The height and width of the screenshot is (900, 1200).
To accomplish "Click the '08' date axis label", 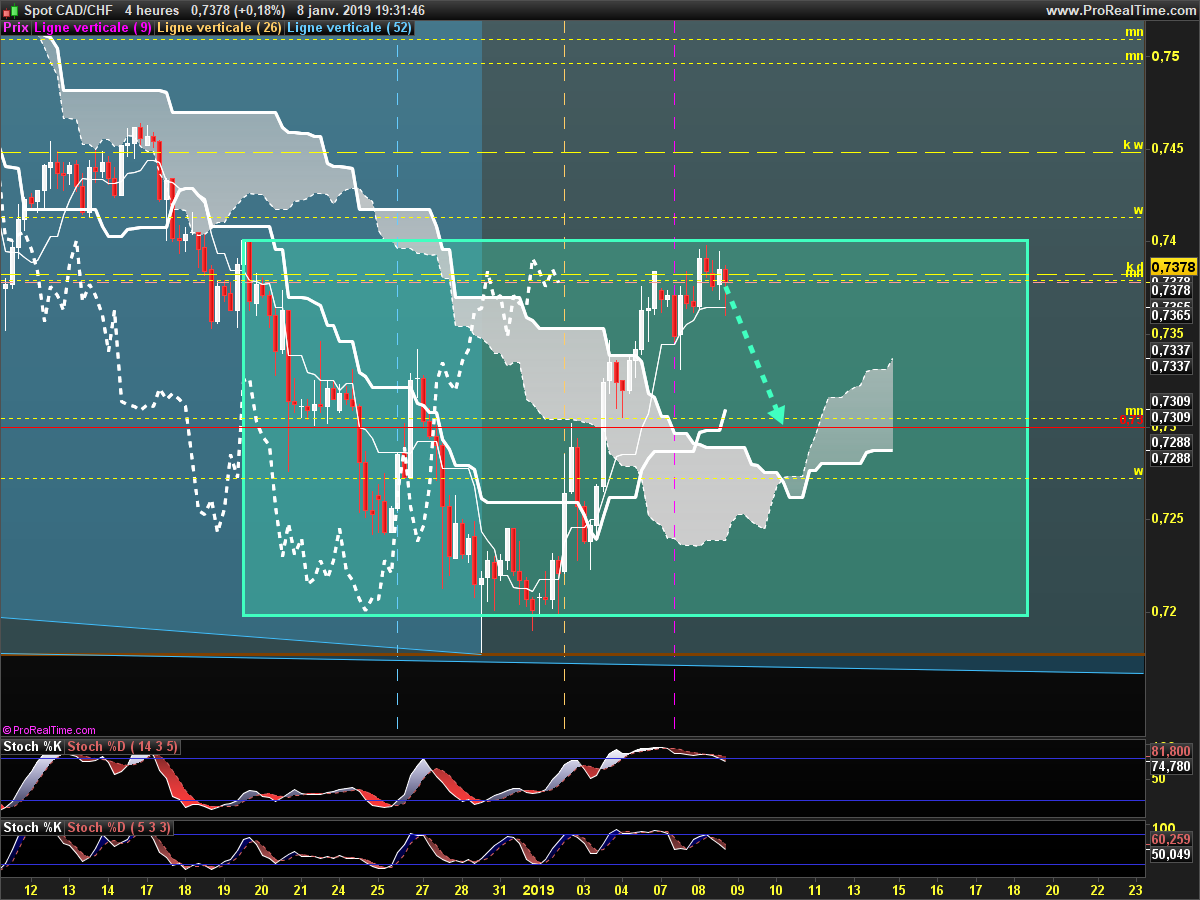I will 700,889.
